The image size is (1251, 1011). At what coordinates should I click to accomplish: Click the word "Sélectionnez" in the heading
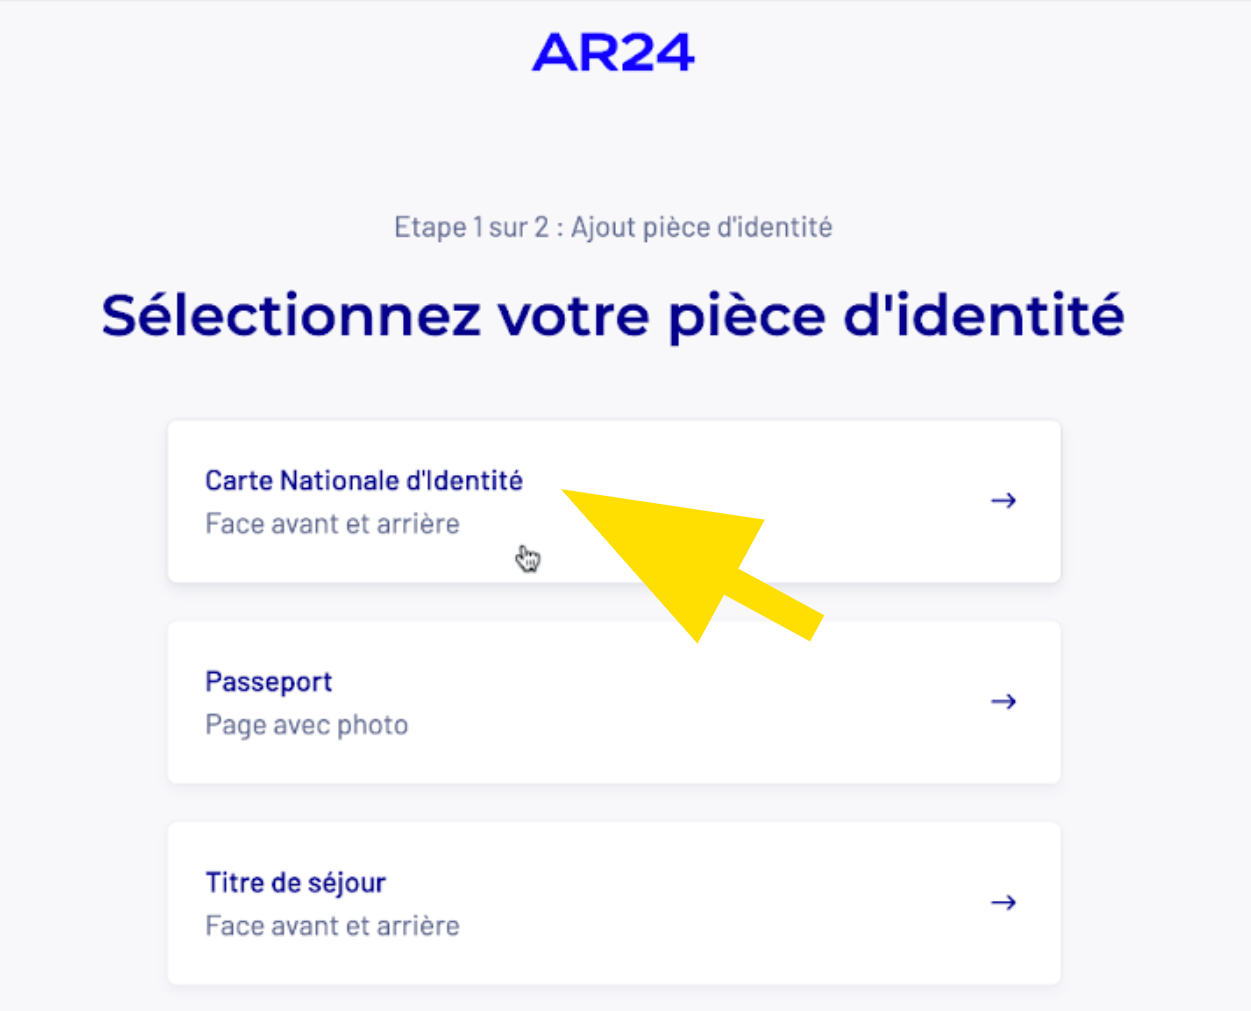click(x=291, y=316)
